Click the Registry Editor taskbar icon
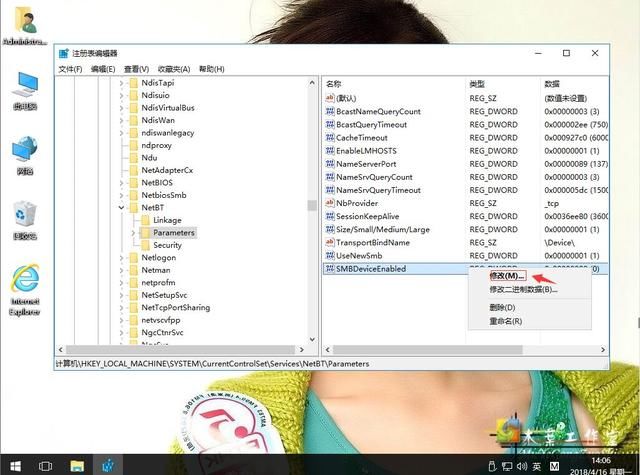Screen dimensions: 640x475 pyautogui.click(x=108, y=465)
